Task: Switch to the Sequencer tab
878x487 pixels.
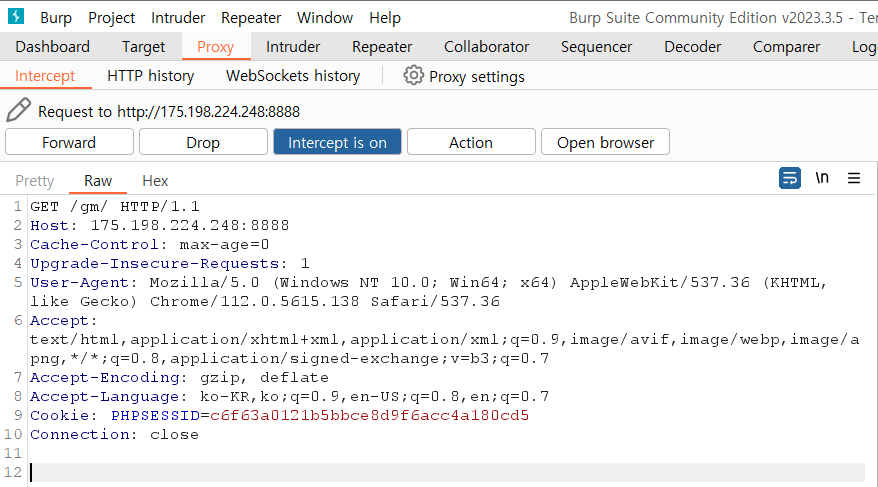Action: point(596,46)
